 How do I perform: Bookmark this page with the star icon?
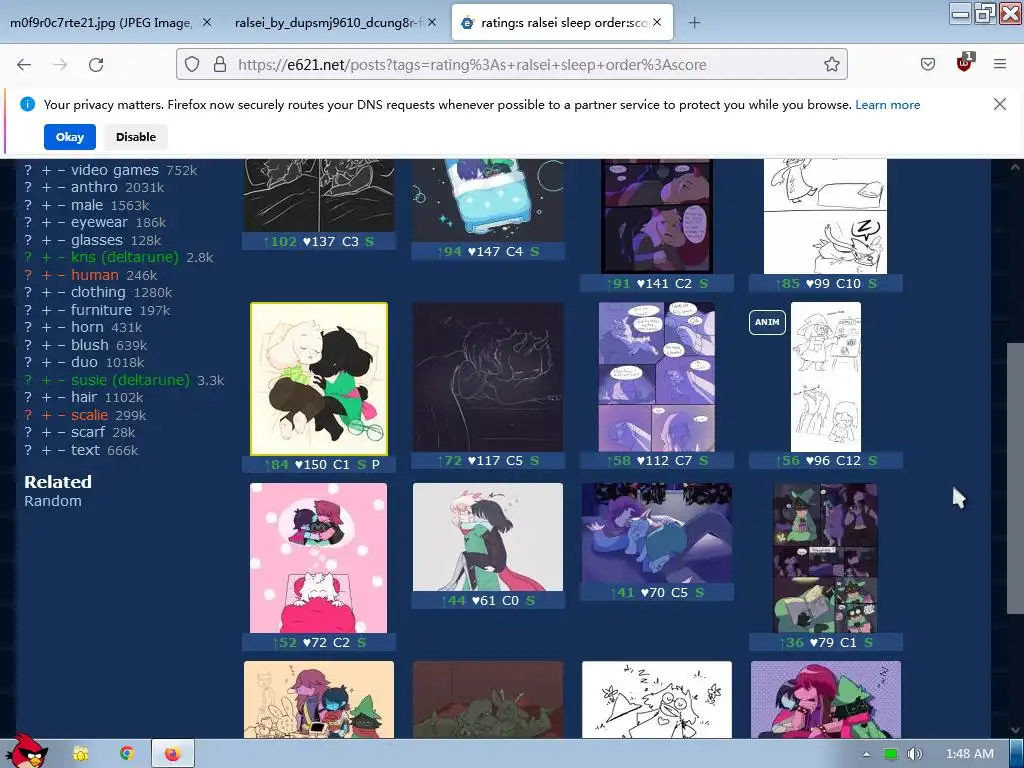coord(831,64)
